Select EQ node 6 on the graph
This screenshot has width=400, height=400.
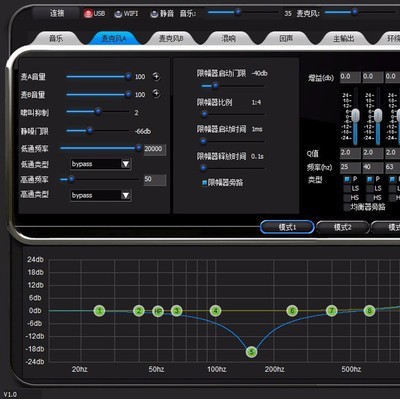pyautogui.click(x=292, y=311)
